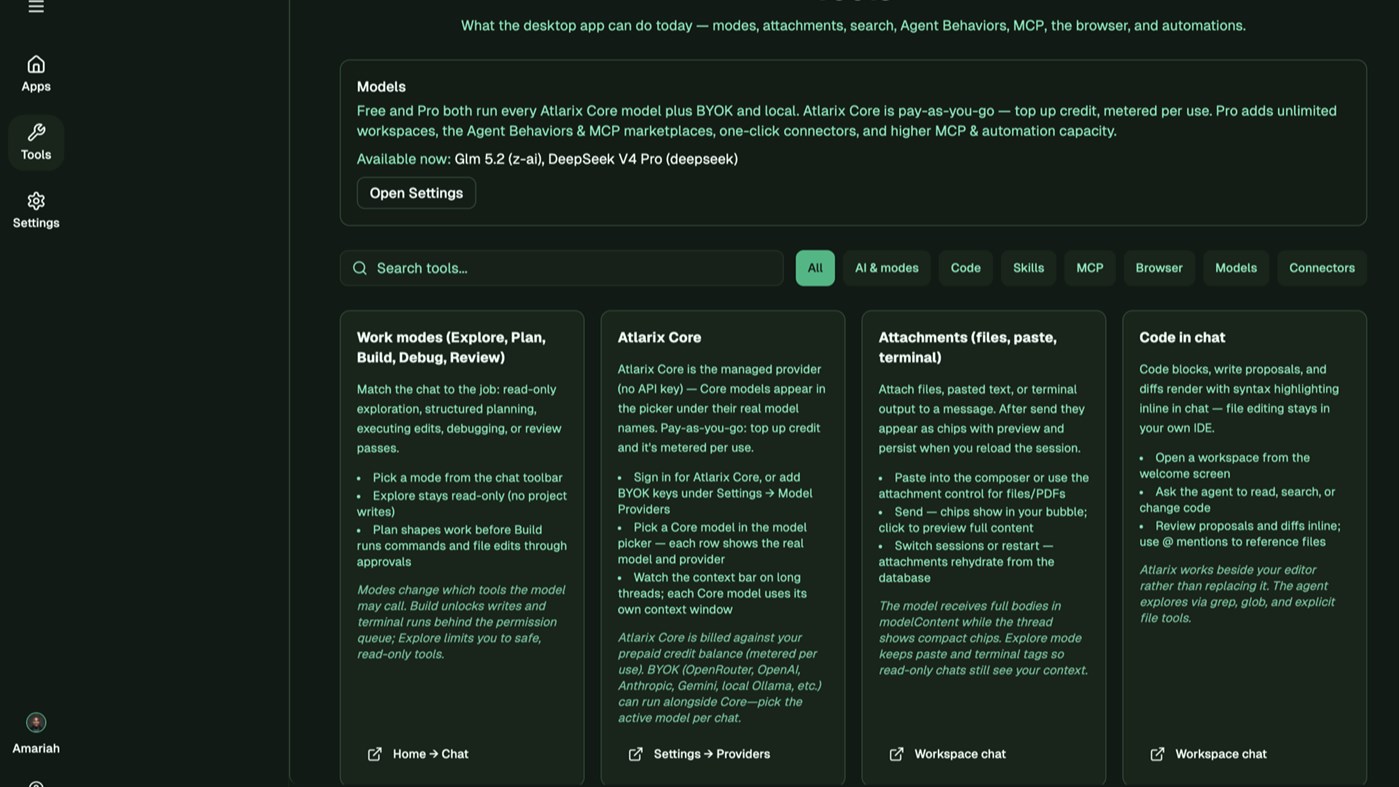
Task: Click the 'What the desktop app can do today' subtitle
Action: pyautogui.click(x=853, y=26)
